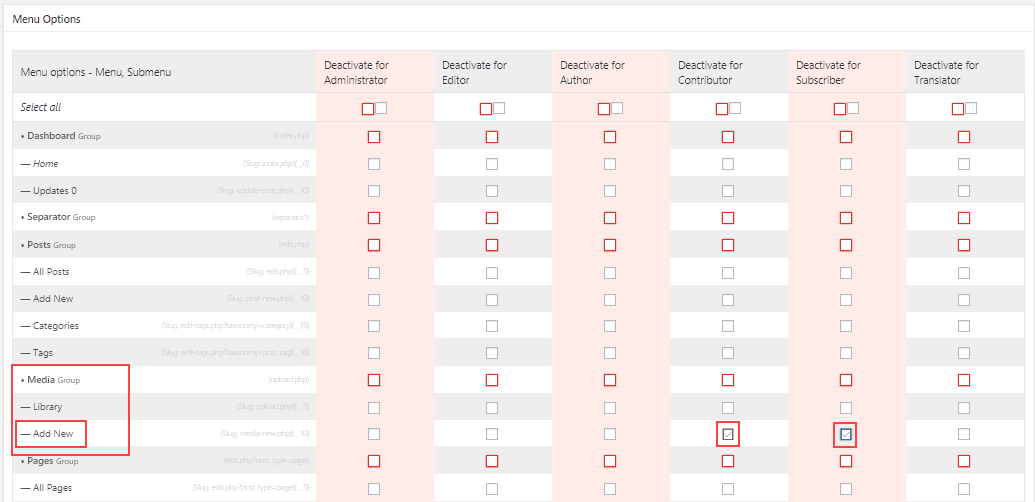Click the 'Menu options - Menu, Submenu' header
The height and width of the screenshot is (502, 1035).
click(x=96, y=73)
